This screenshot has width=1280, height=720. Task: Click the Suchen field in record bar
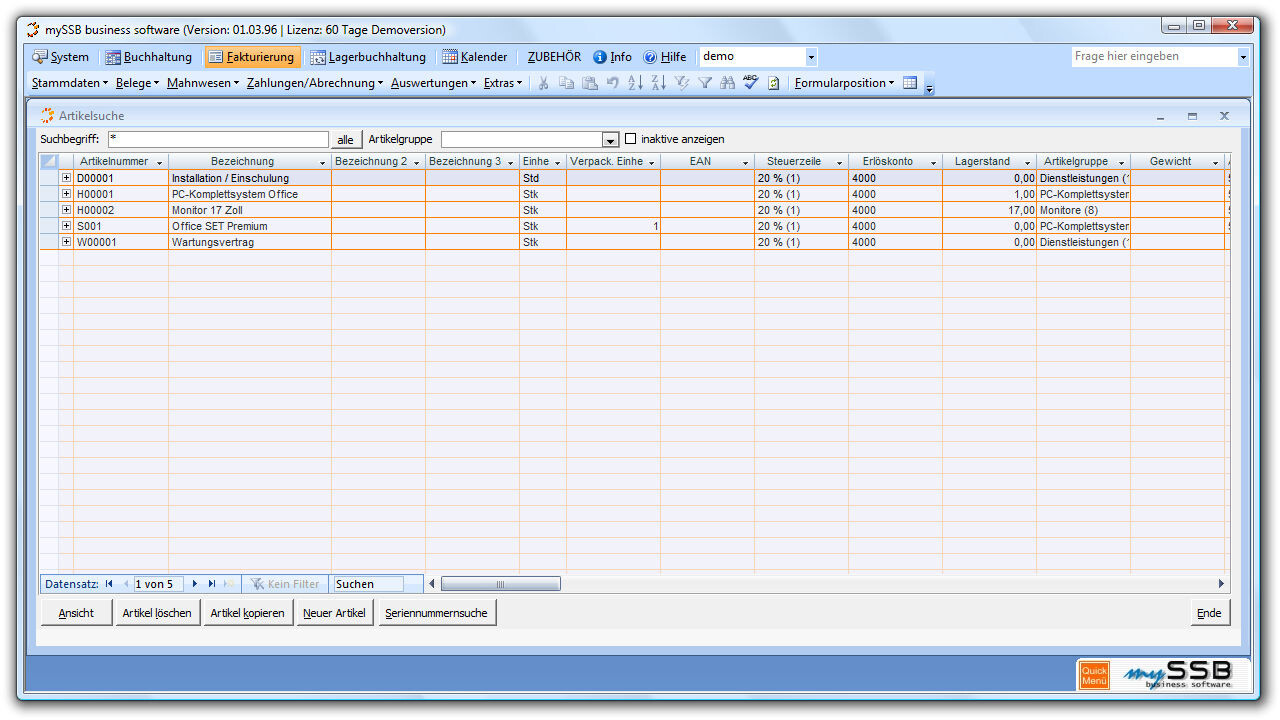coord(369,584)
